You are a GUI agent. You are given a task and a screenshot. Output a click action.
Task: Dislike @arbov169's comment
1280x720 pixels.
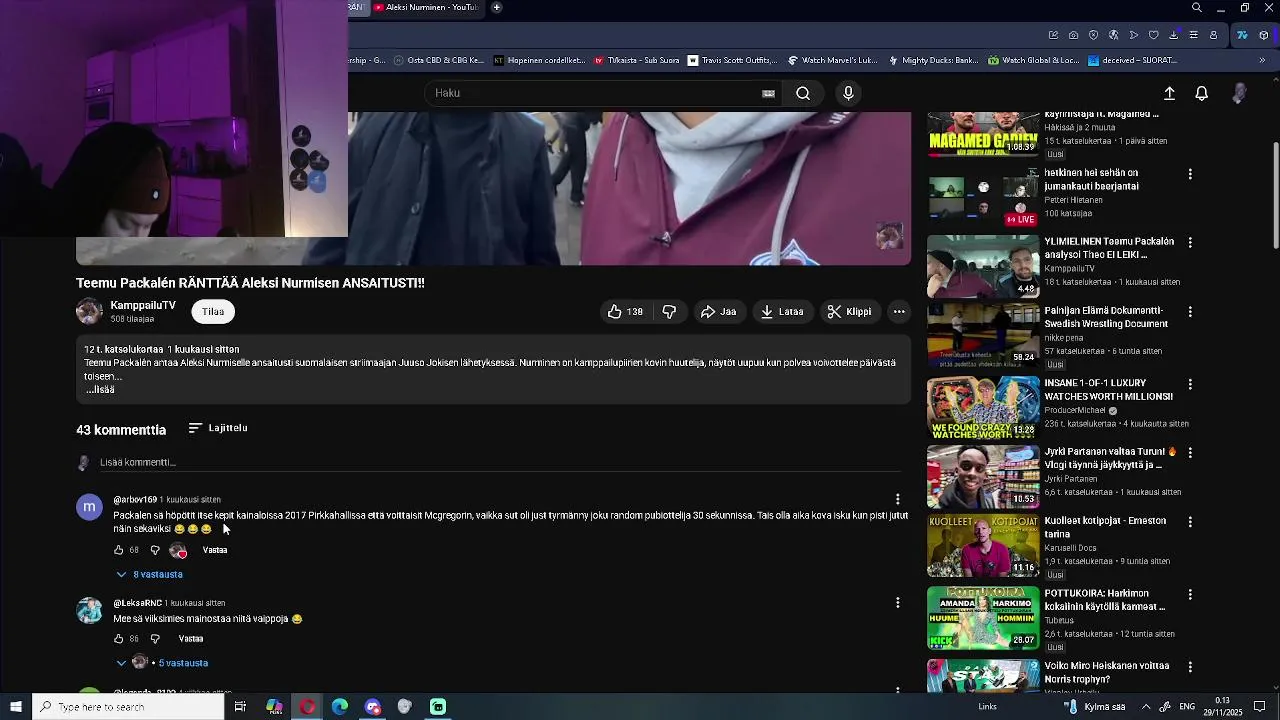click(155, 550)
